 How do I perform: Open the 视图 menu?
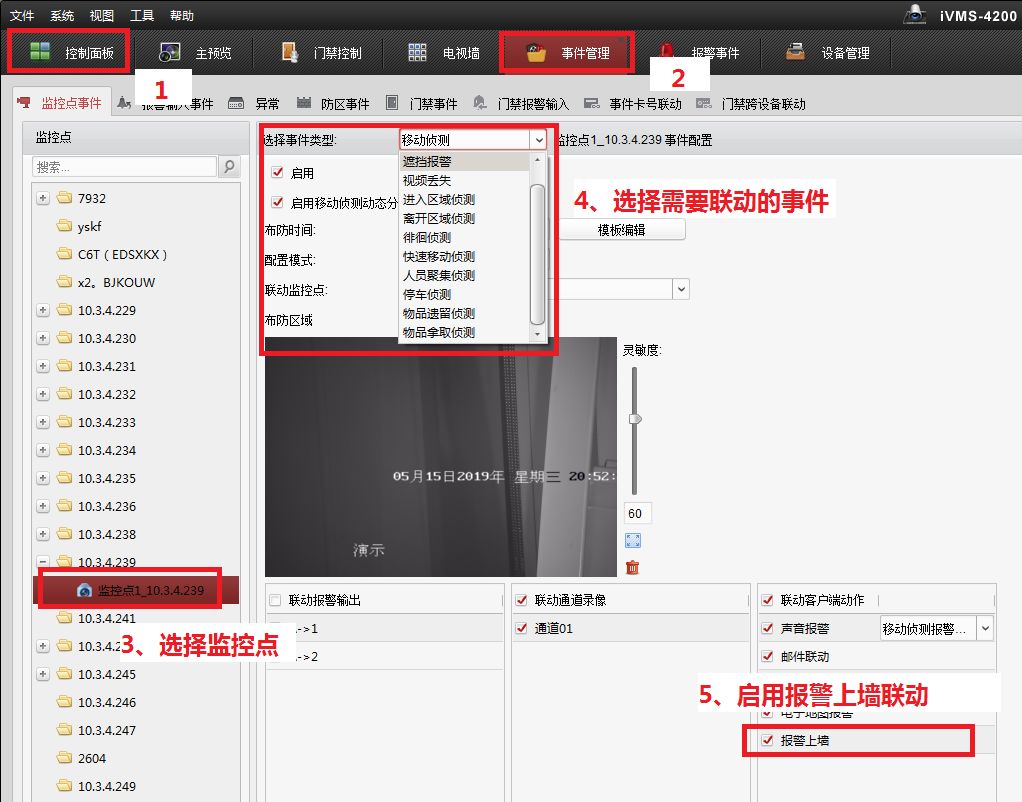coord(101,16)
